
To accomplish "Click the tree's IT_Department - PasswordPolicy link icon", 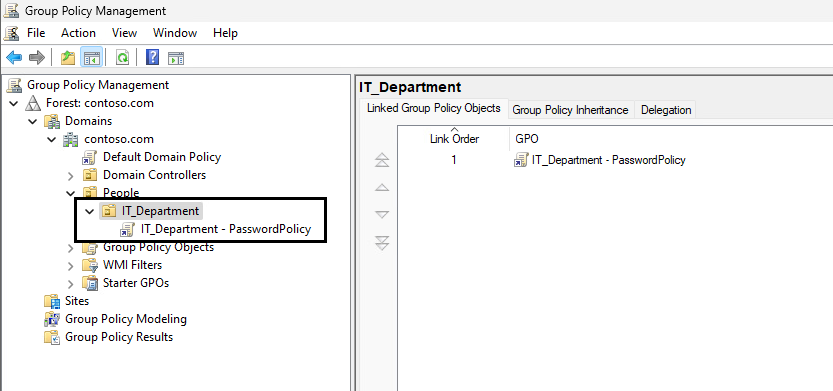I will point(128,230).
